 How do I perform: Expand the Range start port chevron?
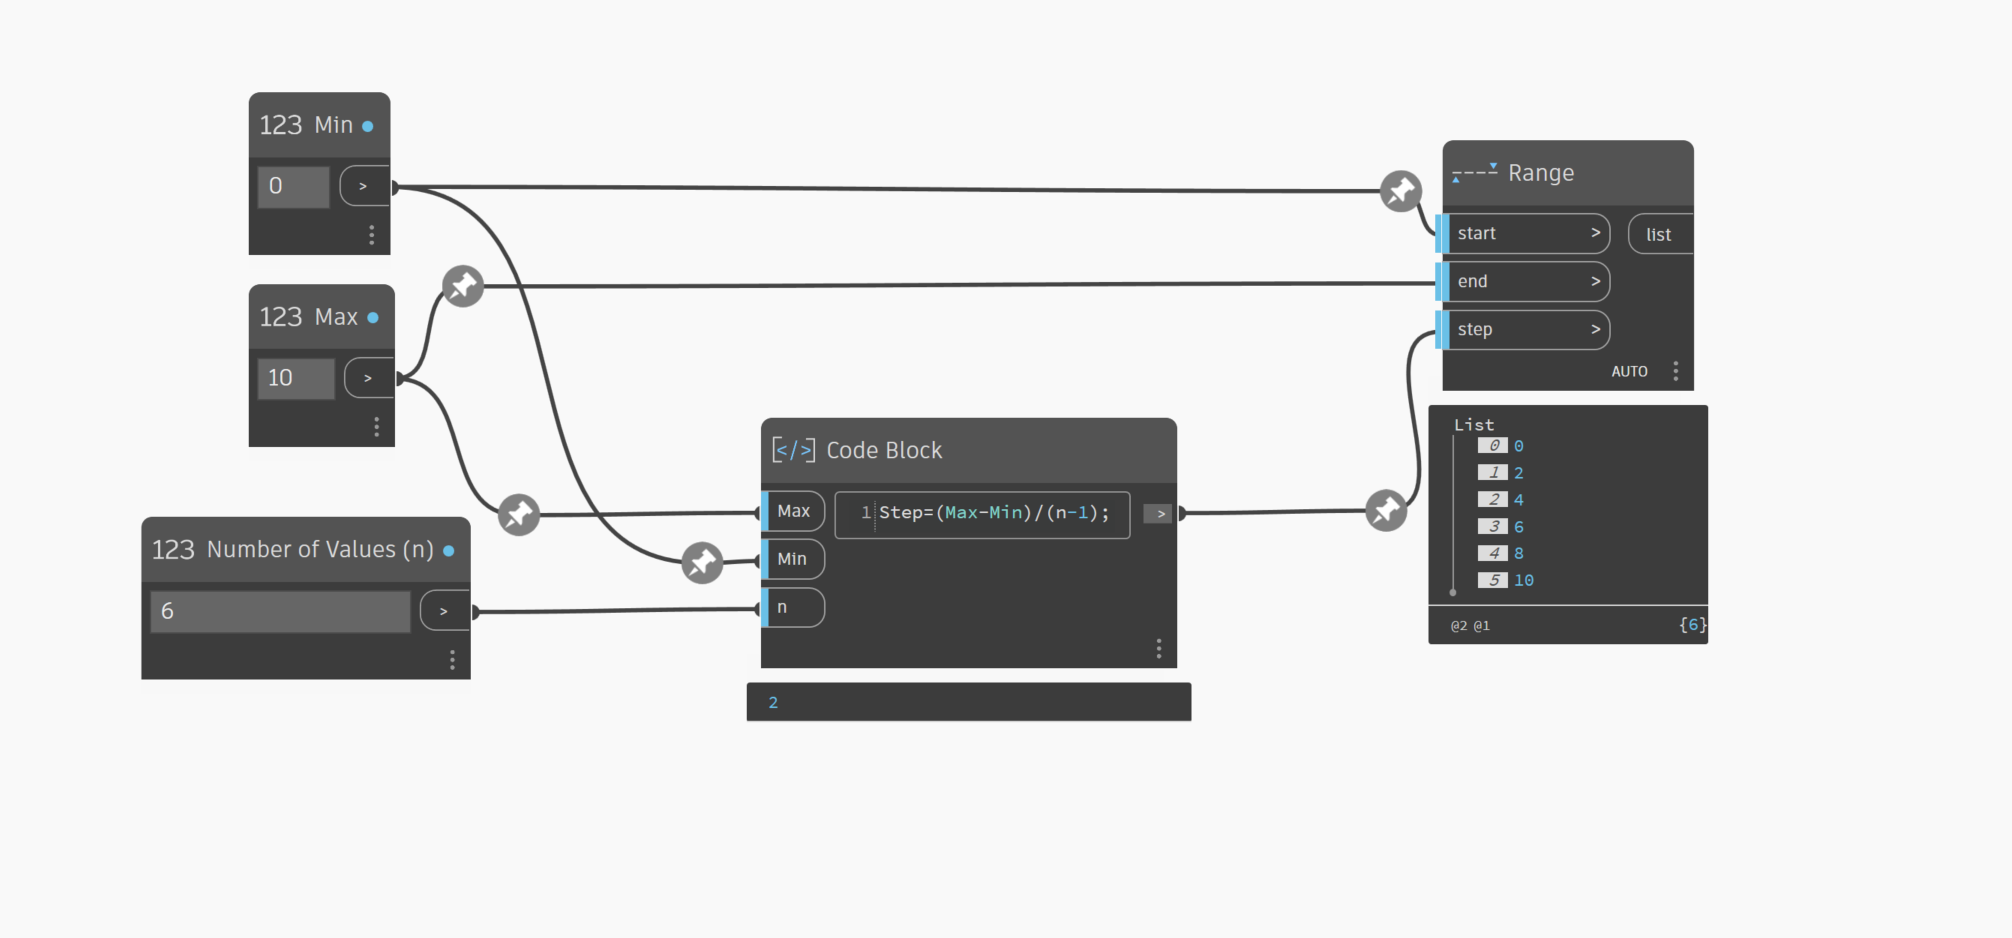click(1595, 233)
